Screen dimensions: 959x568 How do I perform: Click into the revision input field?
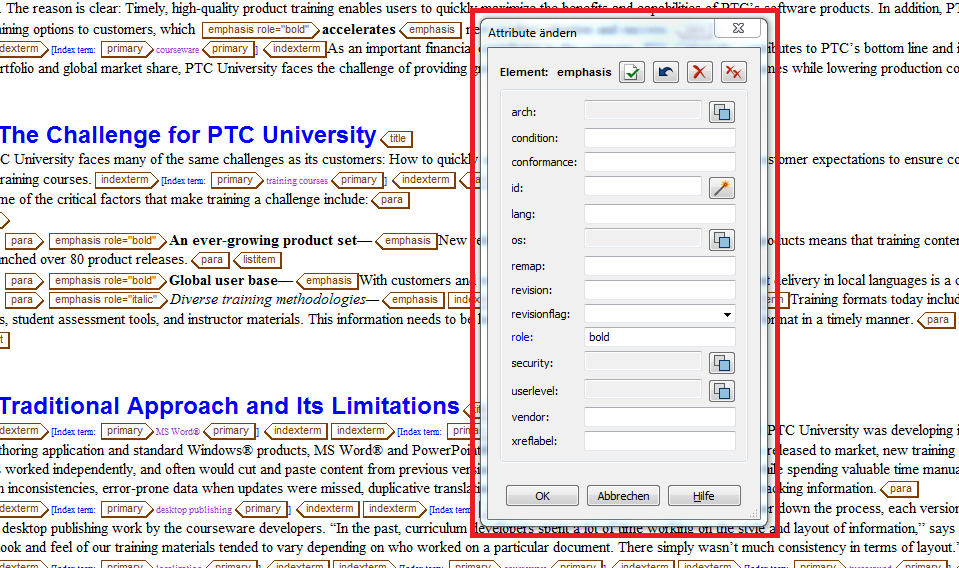659,290
